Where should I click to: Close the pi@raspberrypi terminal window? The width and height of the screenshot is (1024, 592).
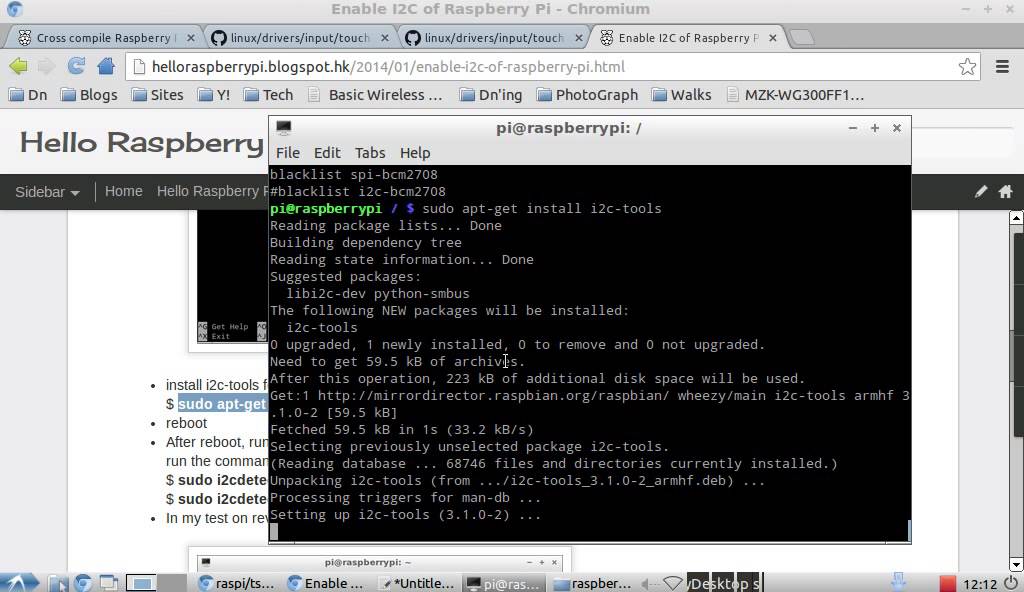tap(897, 128)
